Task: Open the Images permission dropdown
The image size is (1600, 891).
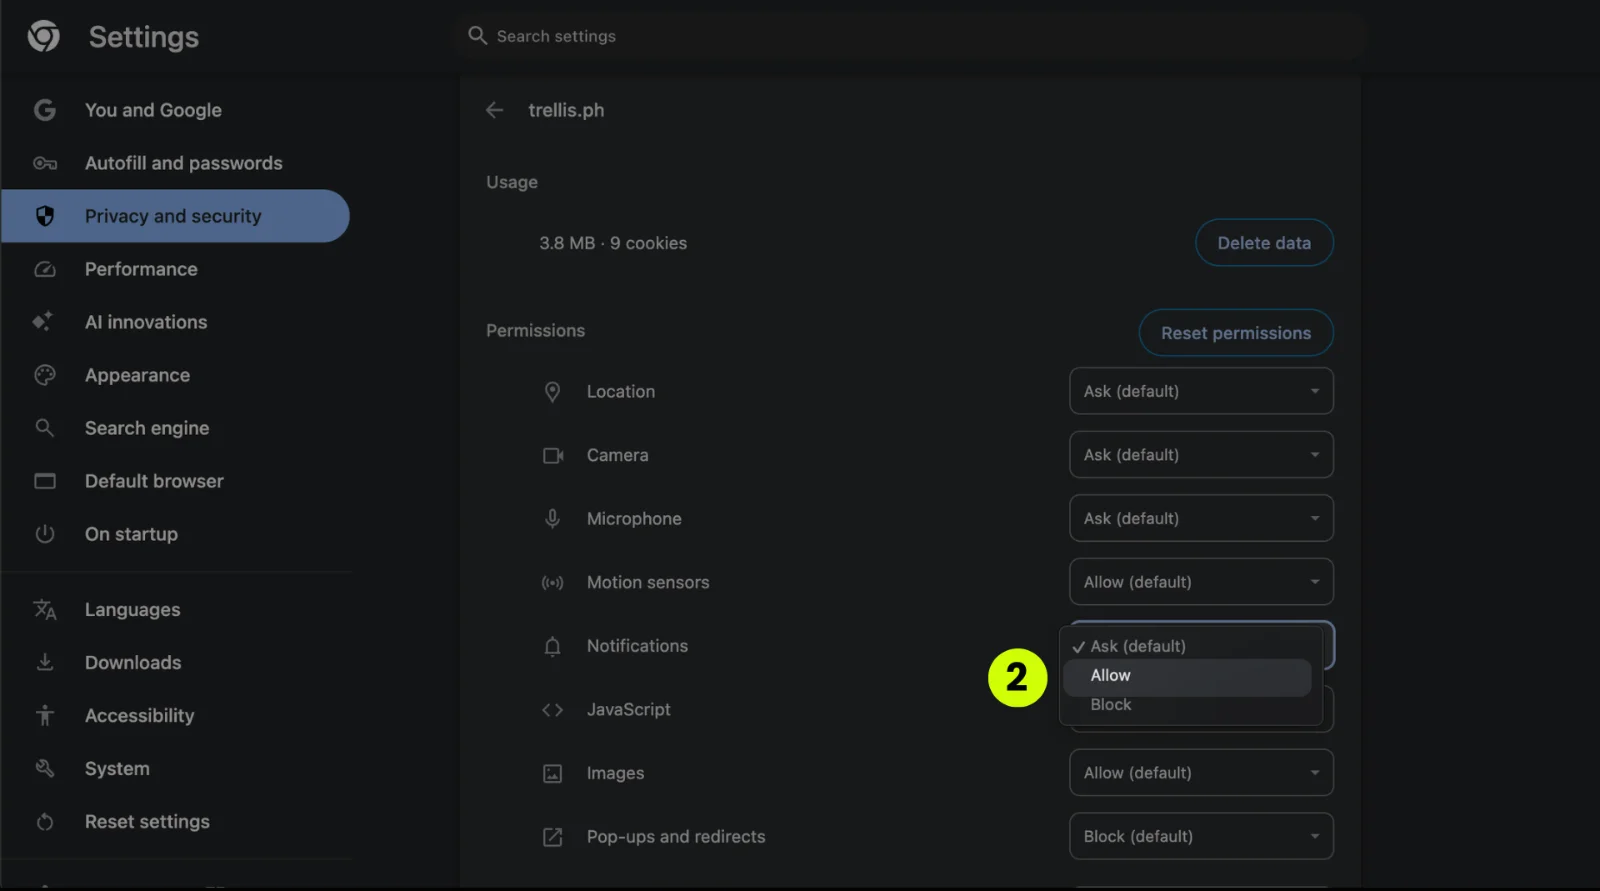Action: tap(1201, 773)
